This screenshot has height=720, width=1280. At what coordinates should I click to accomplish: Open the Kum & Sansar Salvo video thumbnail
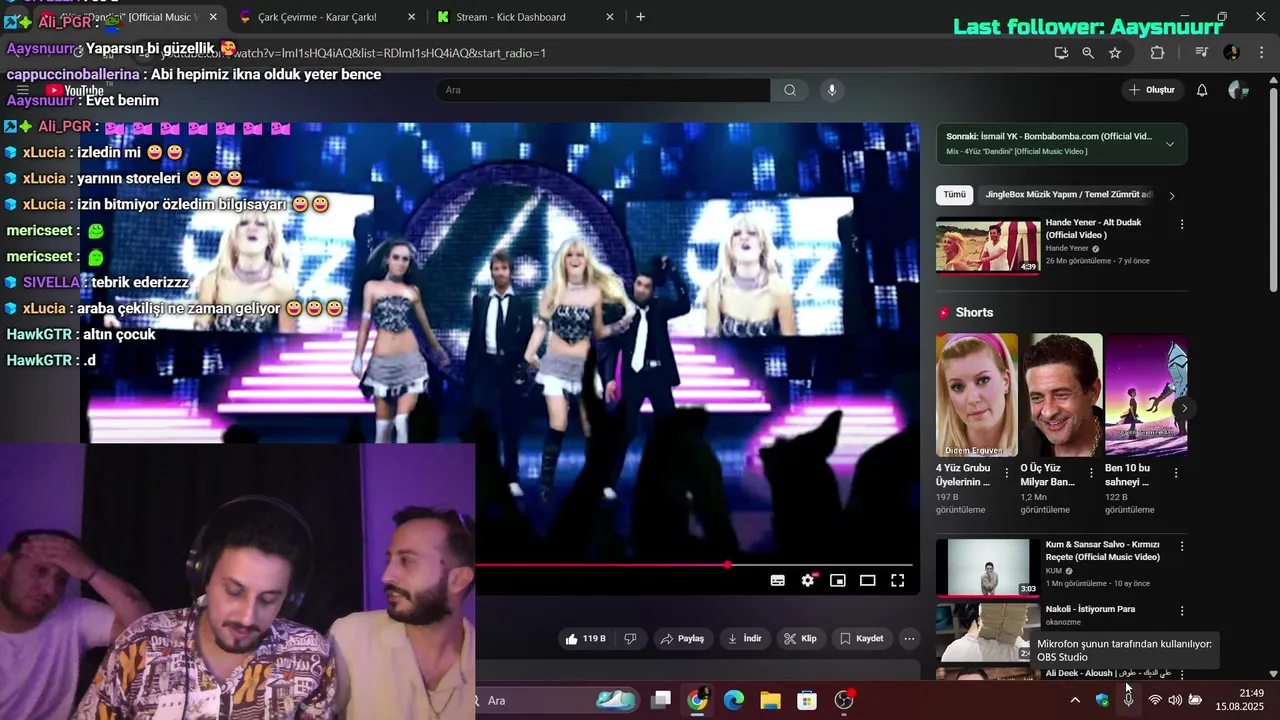pyautogui.click(x=988, y=567)
